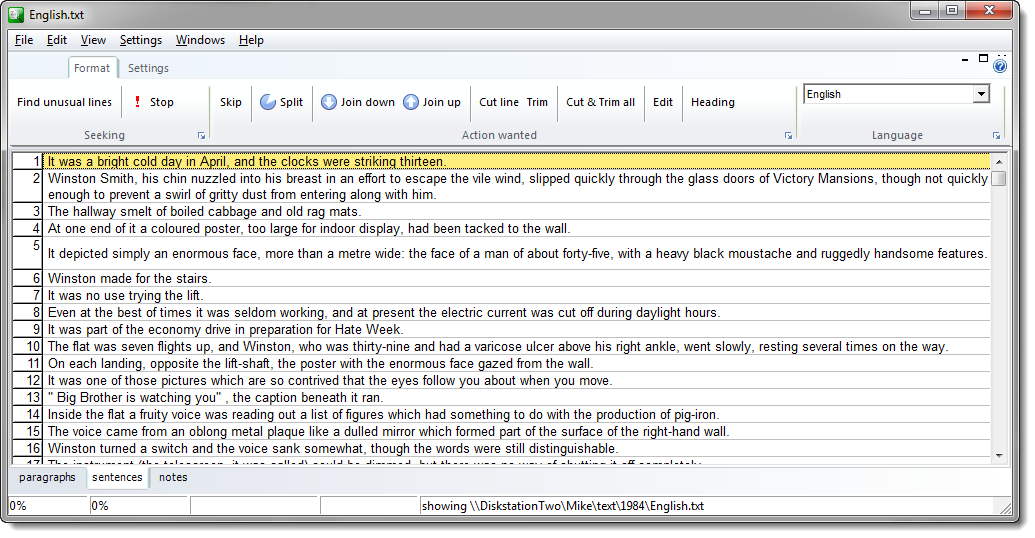Click the Join down arrow icon

pyautogui.click(x=329, y=102)
